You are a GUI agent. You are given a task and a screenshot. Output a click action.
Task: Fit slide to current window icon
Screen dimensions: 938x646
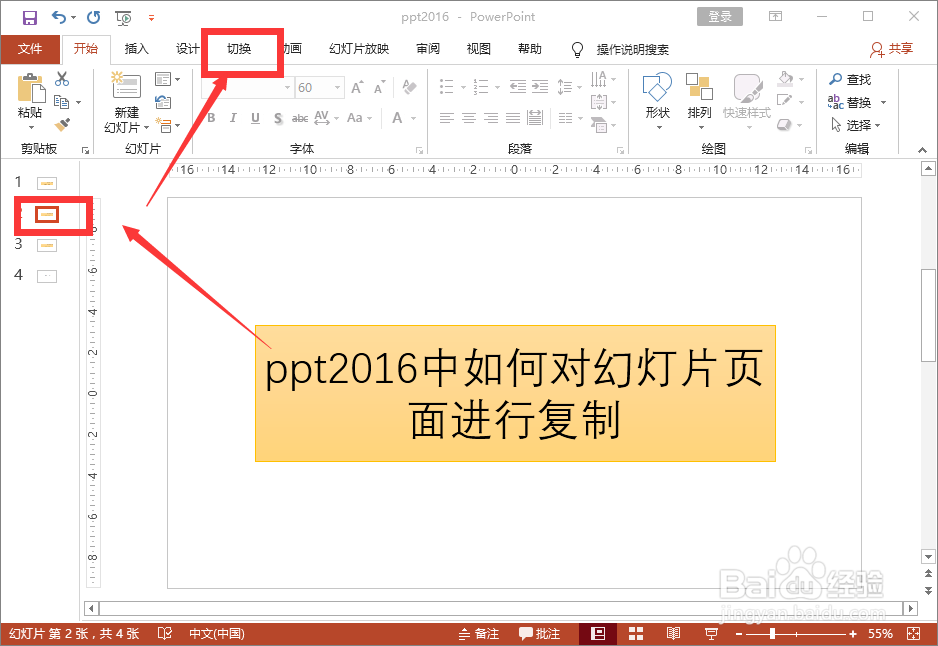(x=913, y=633)
